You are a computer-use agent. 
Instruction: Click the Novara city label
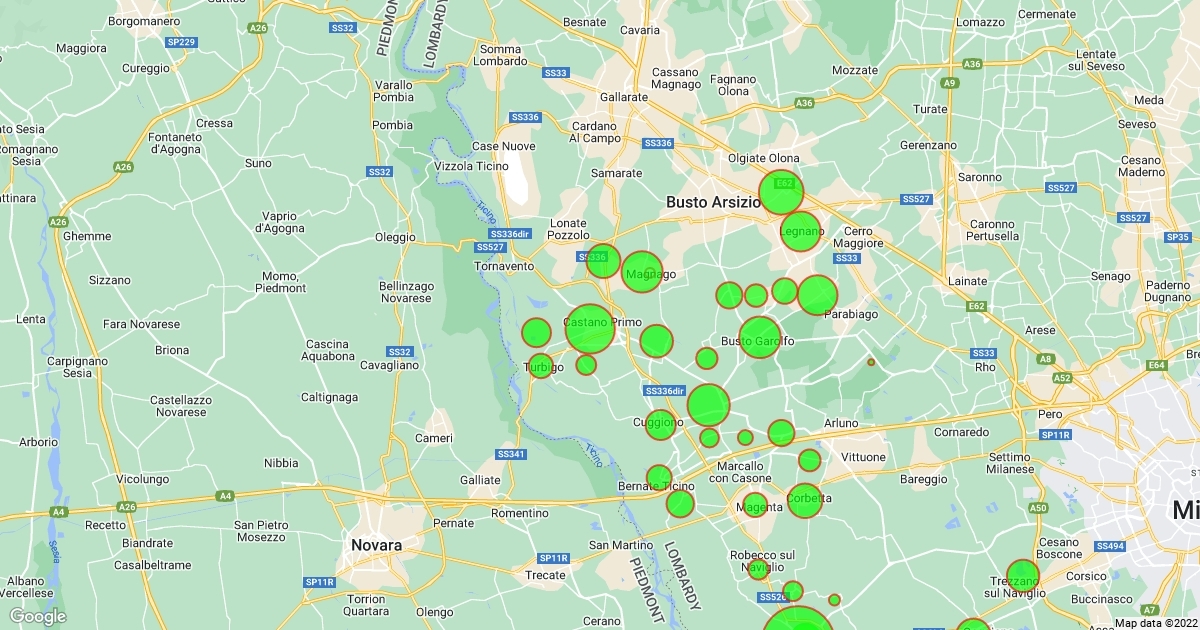click(376, 546)
